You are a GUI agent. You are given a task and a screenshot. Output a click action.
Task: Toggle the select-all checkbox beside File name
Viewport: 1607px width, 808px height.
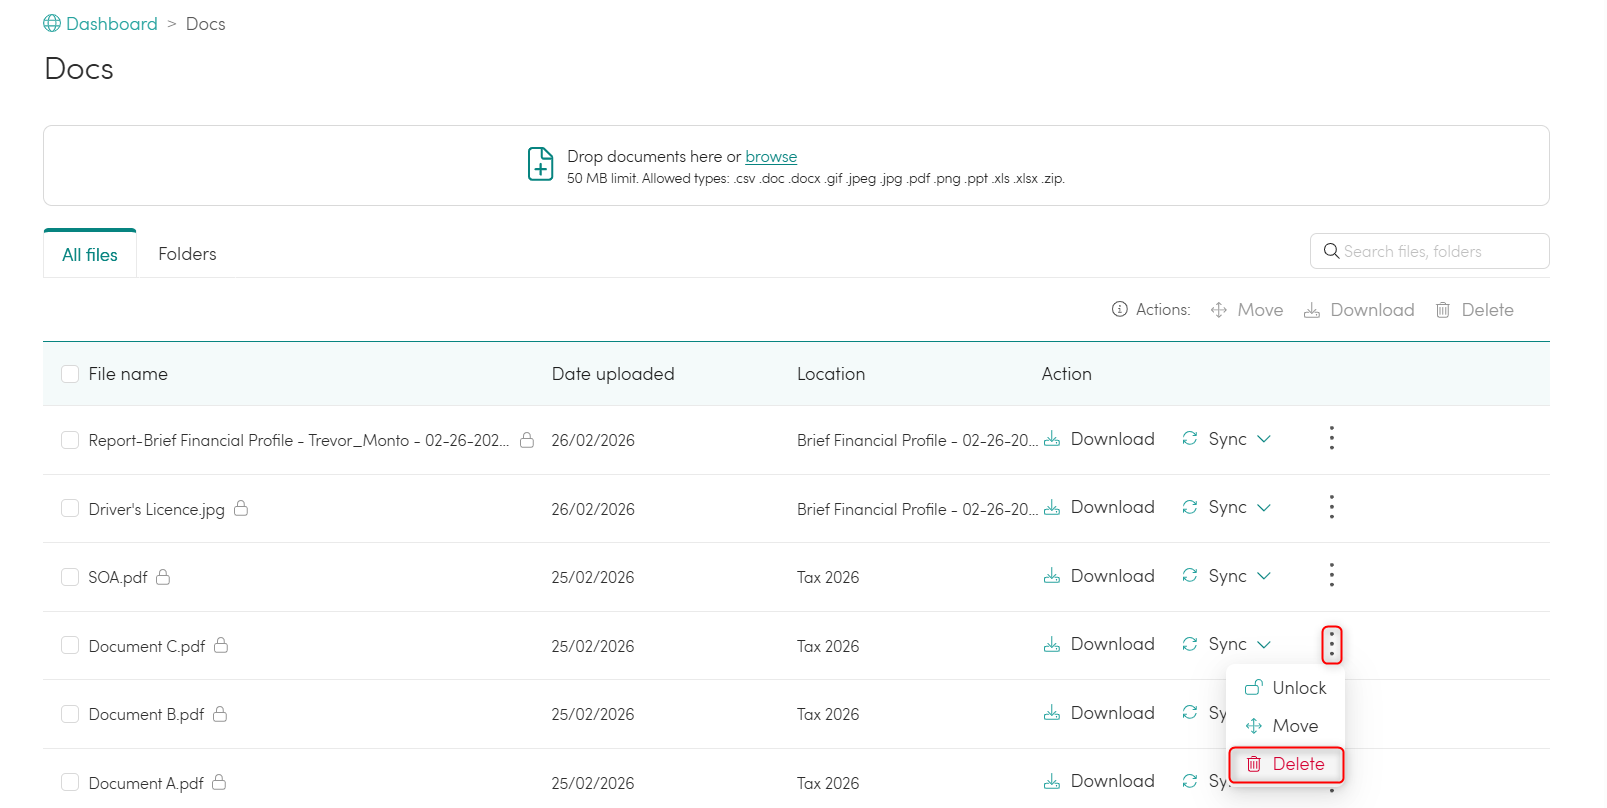(70, 374)
